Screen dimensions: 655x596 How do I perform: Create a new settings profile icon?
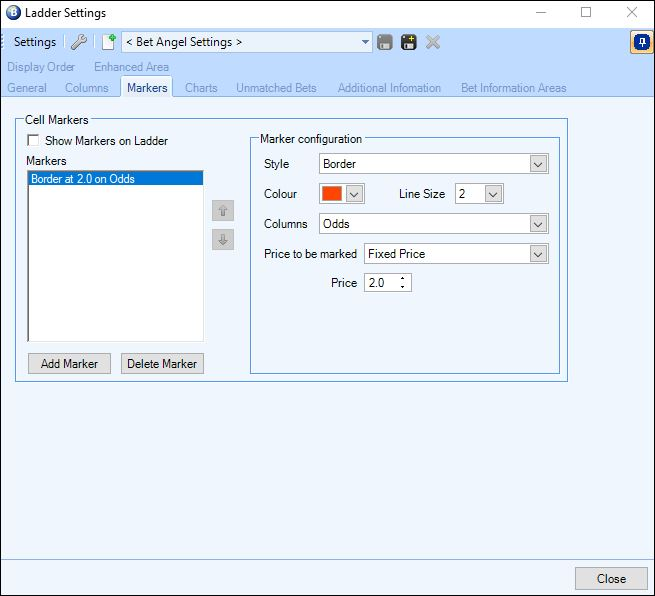pyautogui.click(x=109, y=42)
